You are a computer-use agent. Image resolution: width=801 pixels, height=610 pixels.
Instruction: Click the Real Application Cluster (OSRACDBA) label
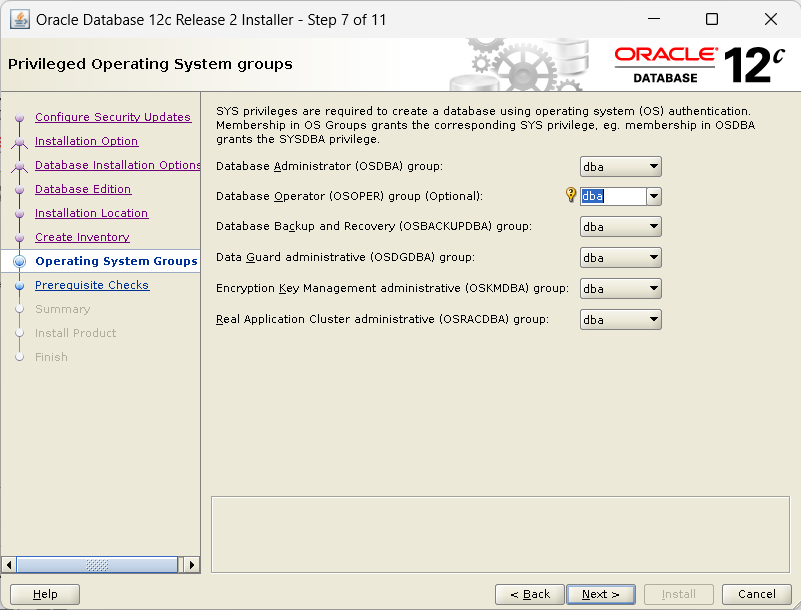click(x=382, y=319)
